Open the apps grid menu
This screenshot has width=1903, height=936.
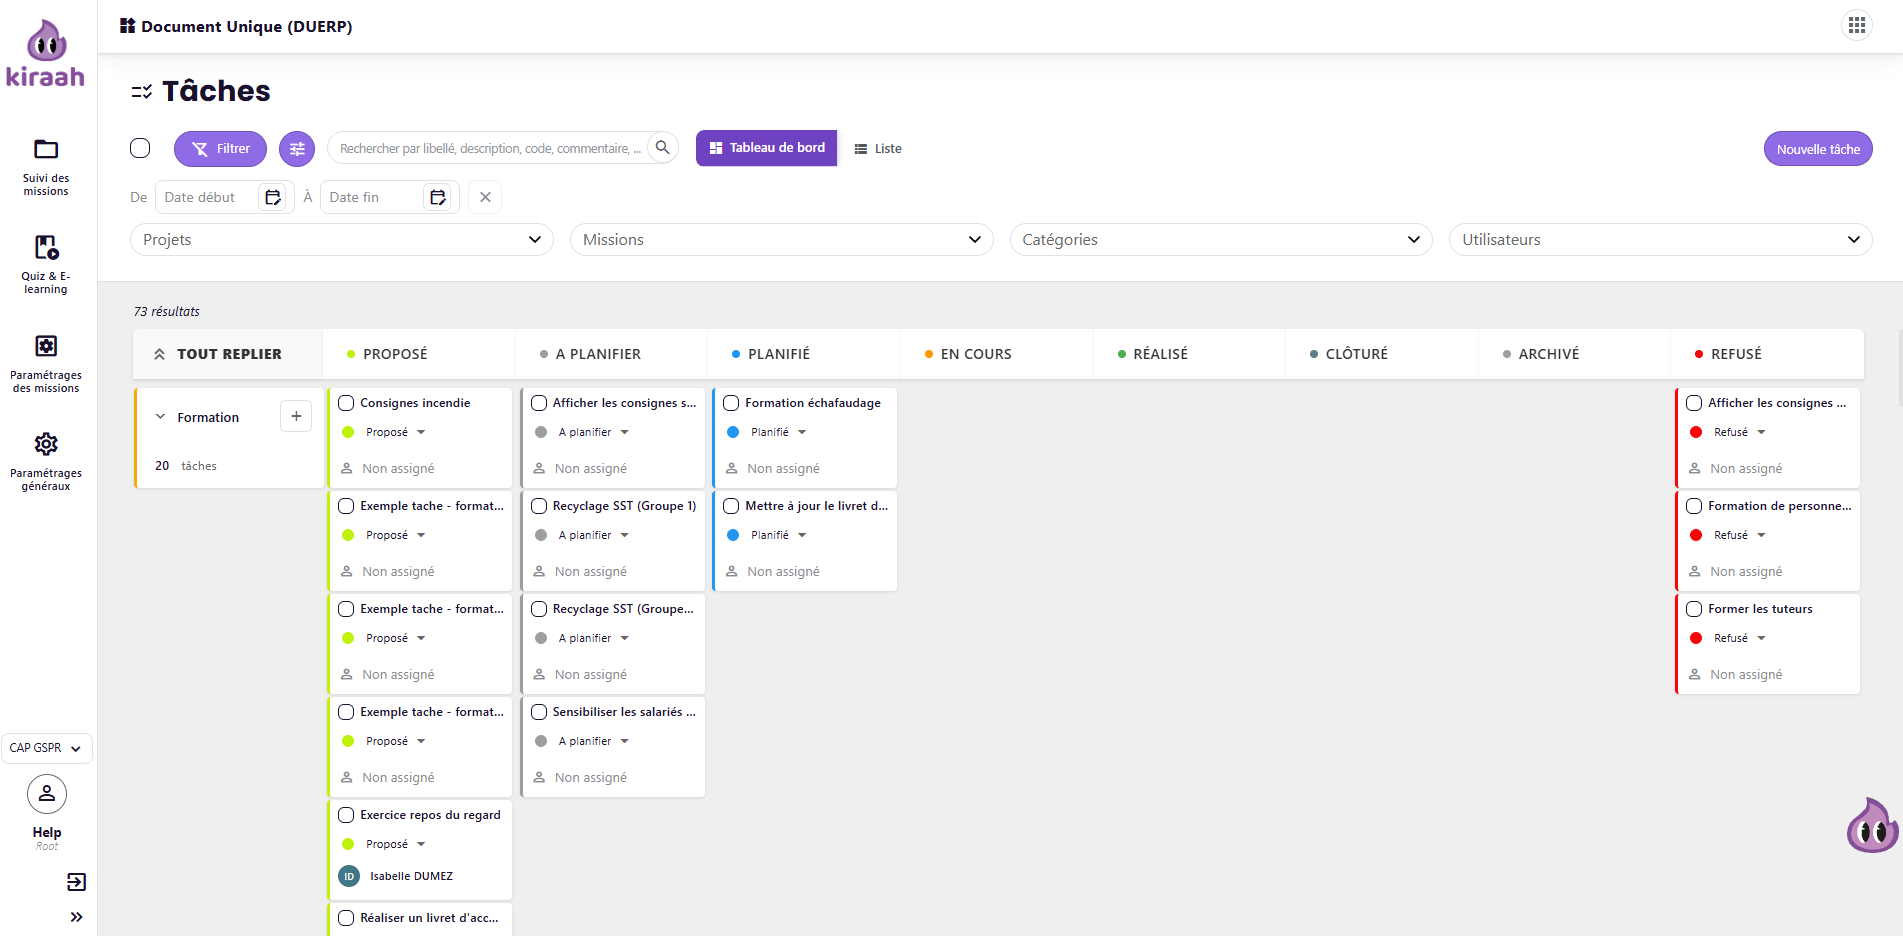coord(1857,25)
